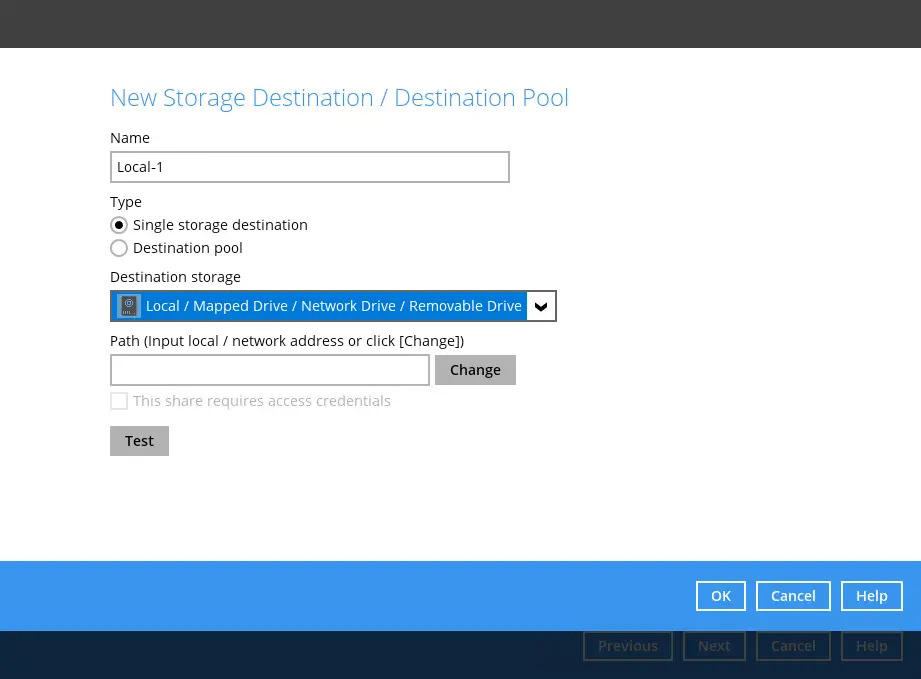
Task: Click the "Destination pool" label text
Action: pos(188,248)
